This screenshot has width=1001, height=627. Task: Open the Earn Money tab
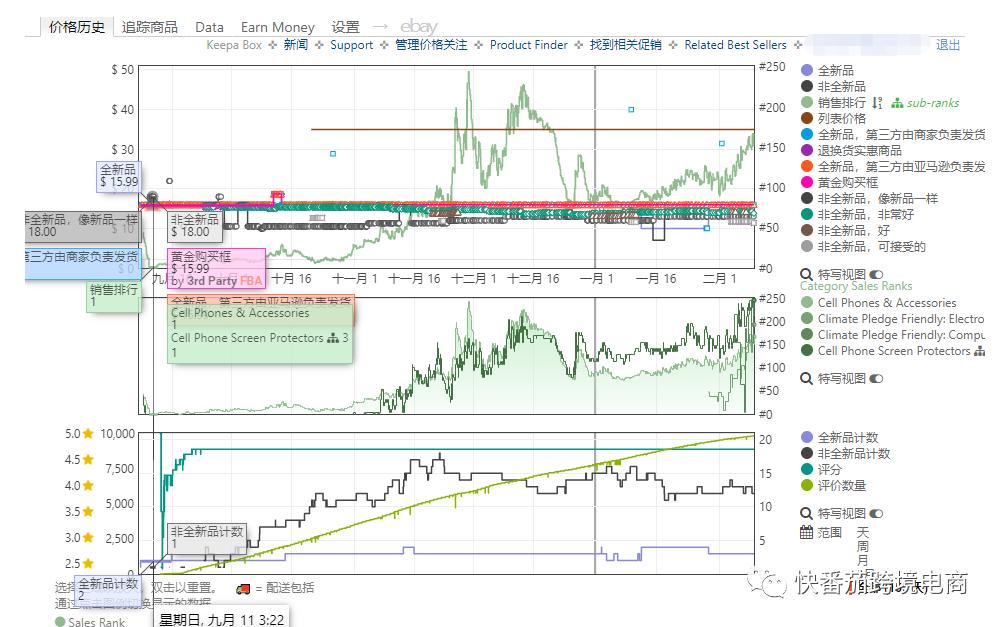[x=277, y=27]
